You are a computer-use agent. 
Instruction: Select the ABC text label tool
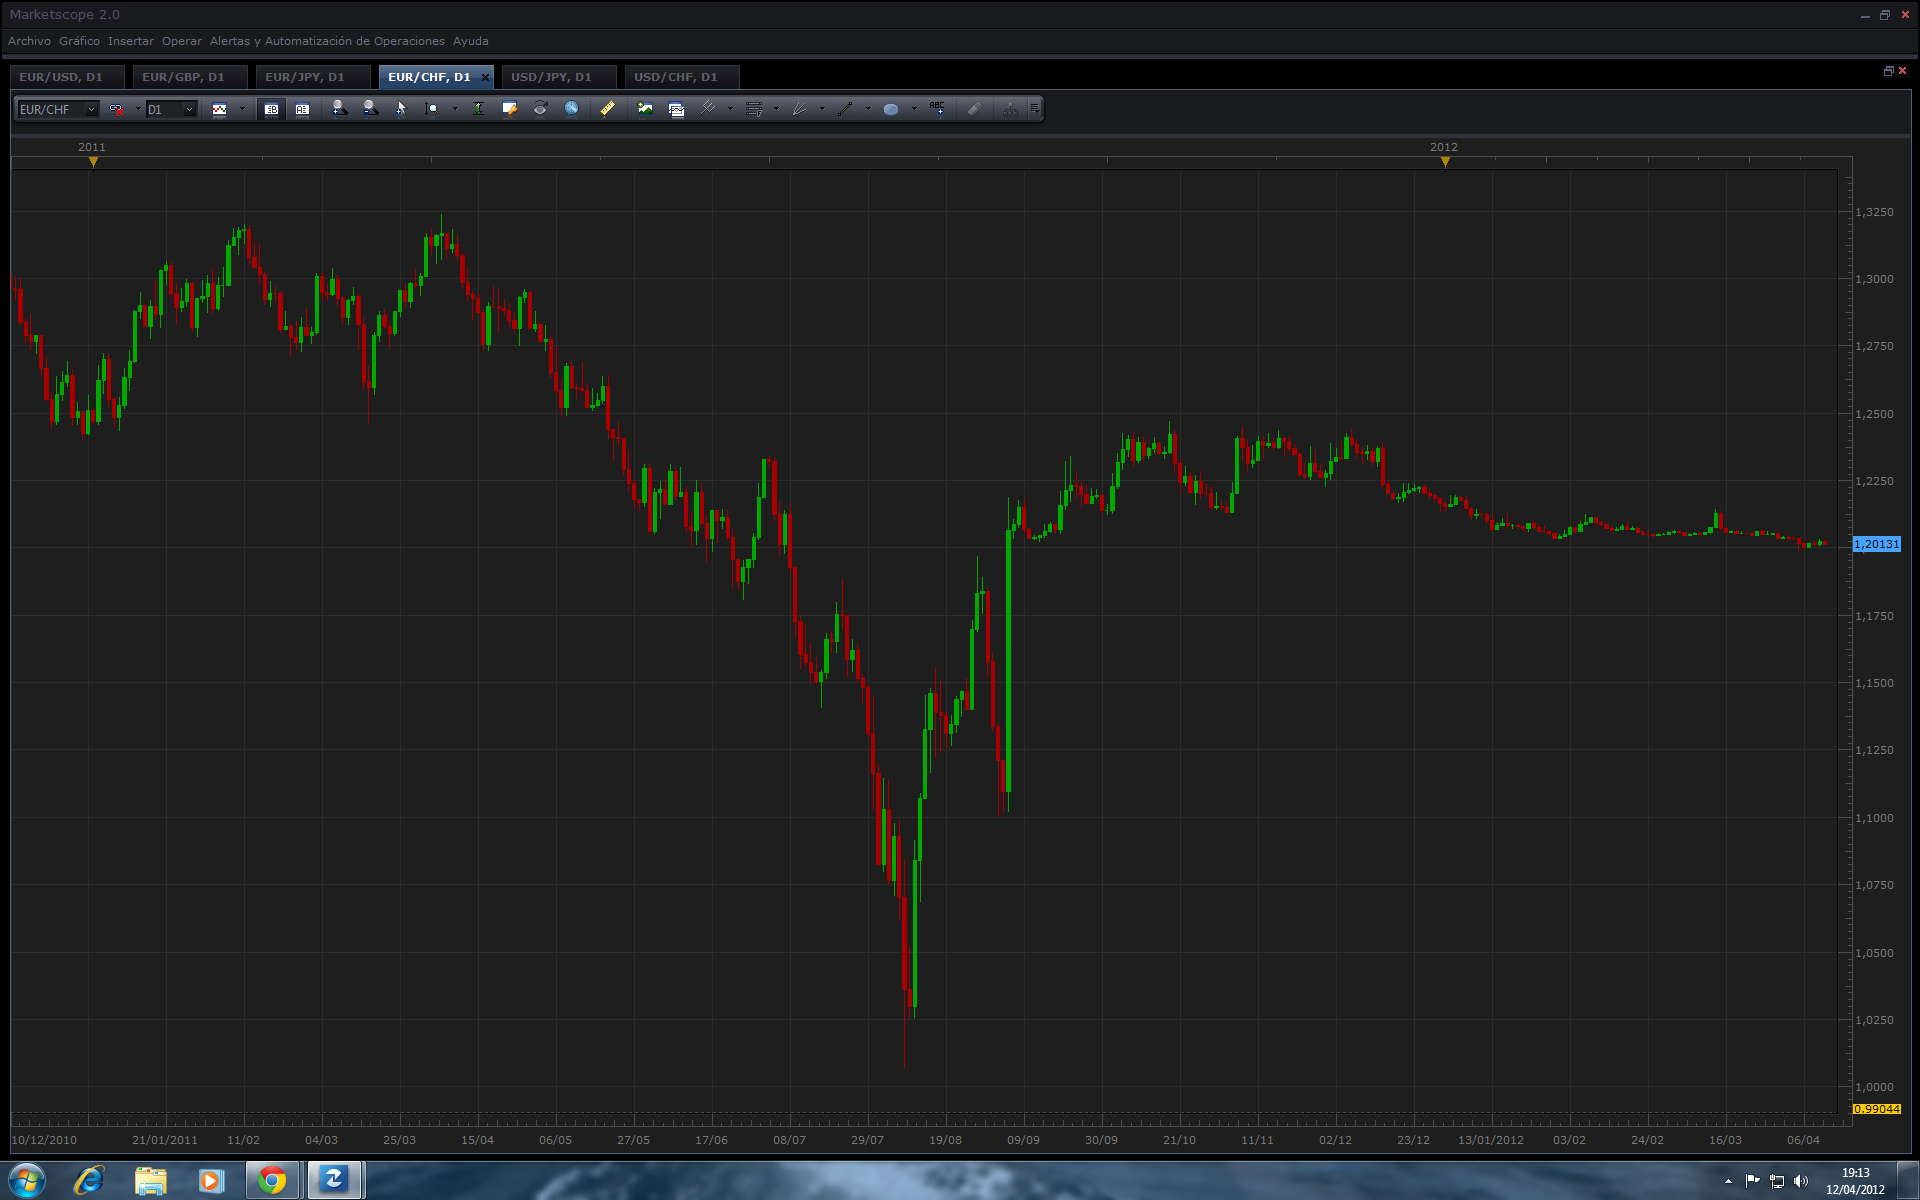tap(937, 108)
